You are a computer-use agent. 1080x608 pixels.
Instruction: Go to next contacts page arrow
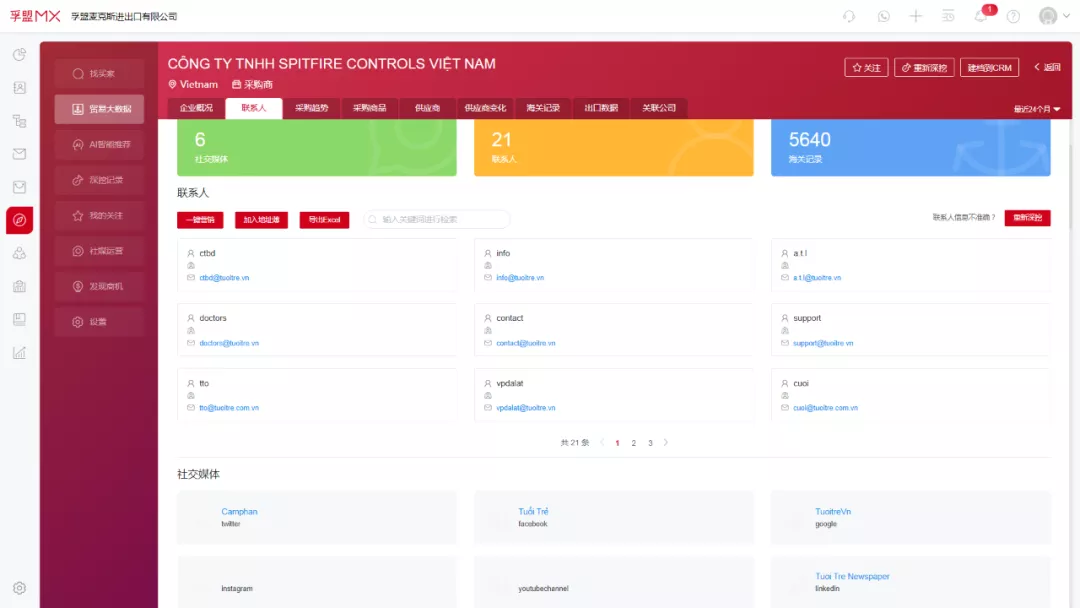[666, 442]
